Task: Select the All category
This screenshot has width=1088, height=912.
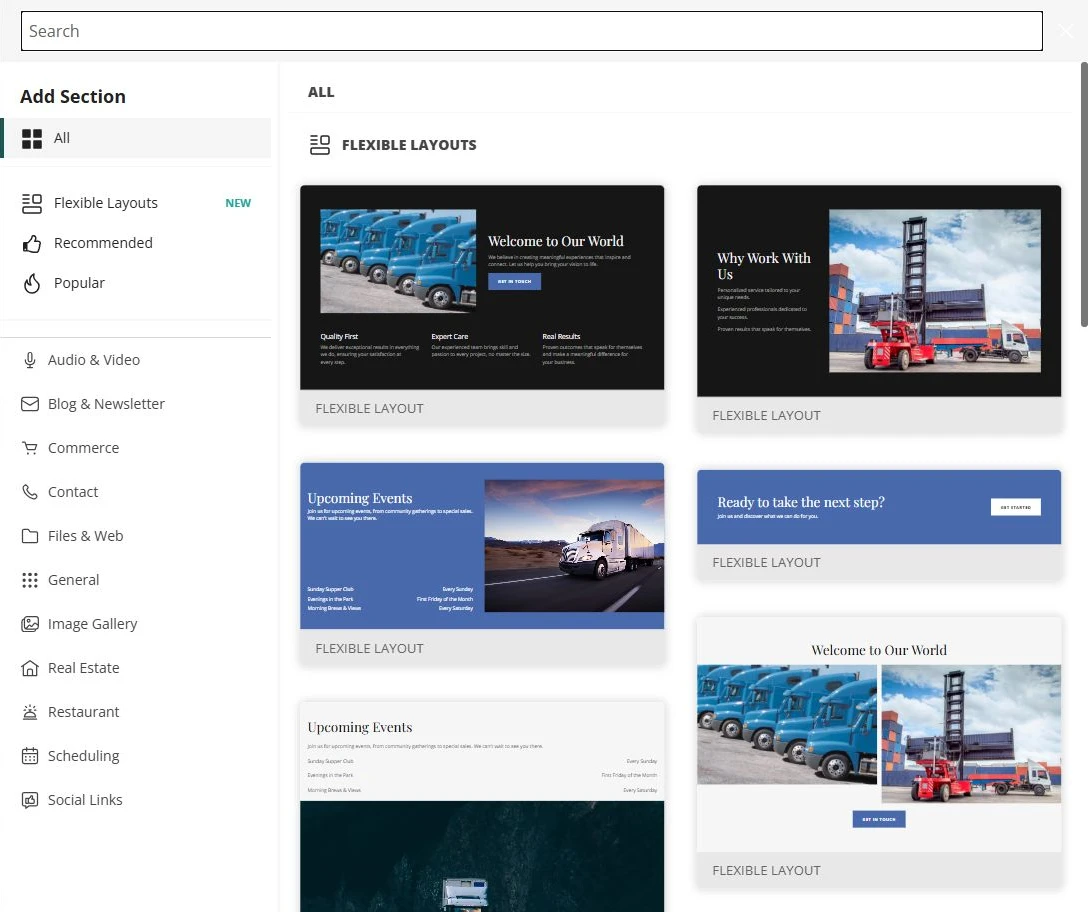Action: [x=136, y=138]
